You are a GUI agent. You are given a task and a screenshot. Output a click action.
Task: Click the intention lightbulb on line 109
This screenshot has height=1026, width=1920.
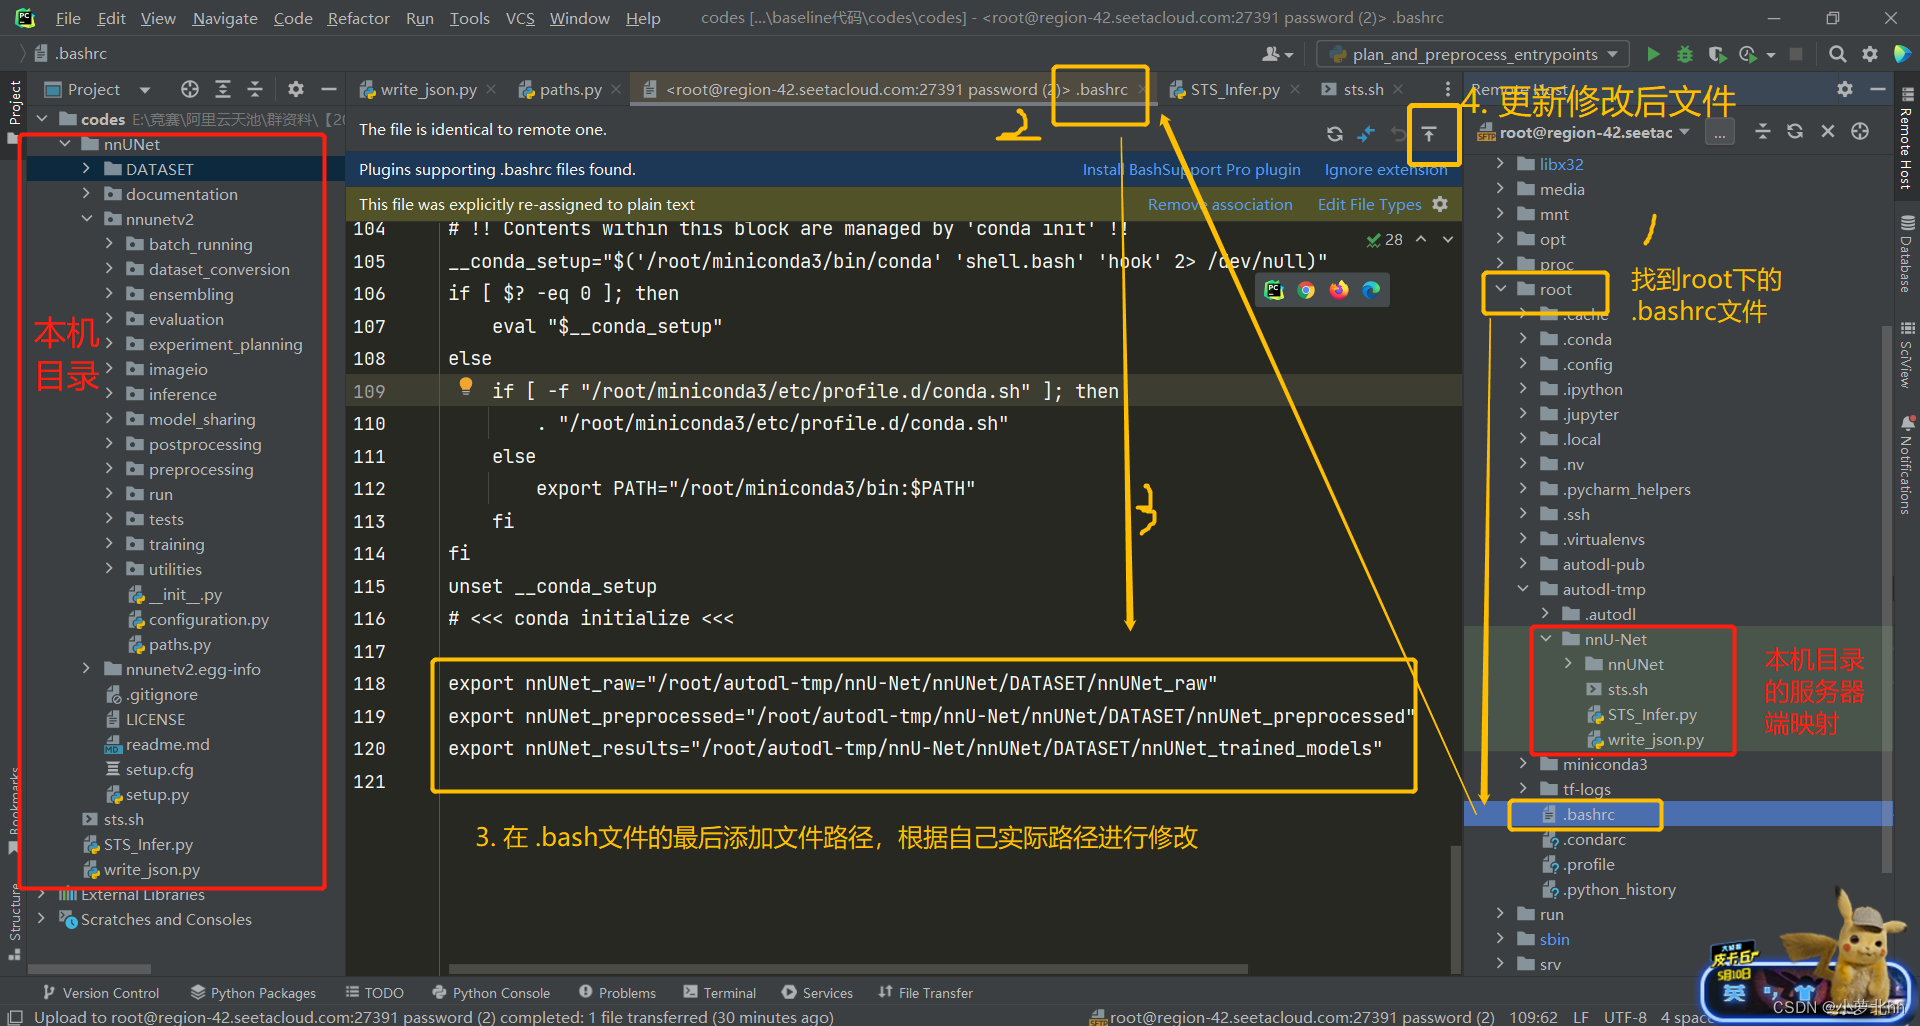coord(465,387)
